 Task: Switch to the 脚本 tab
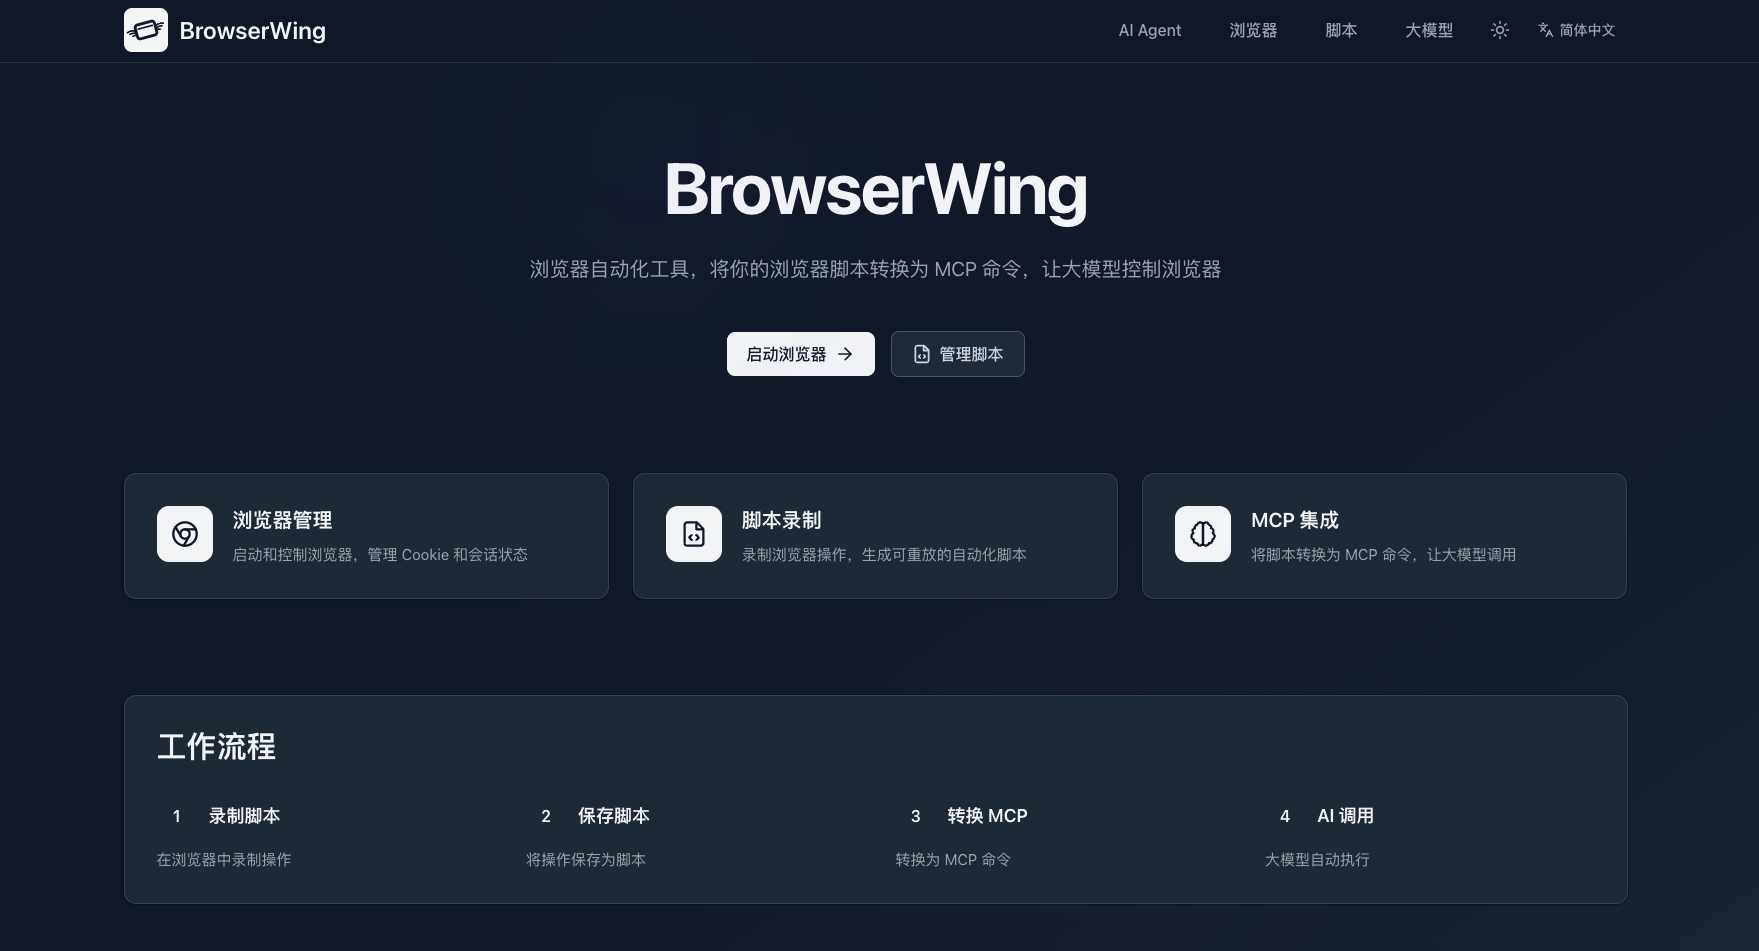[x=1340, y=30]
